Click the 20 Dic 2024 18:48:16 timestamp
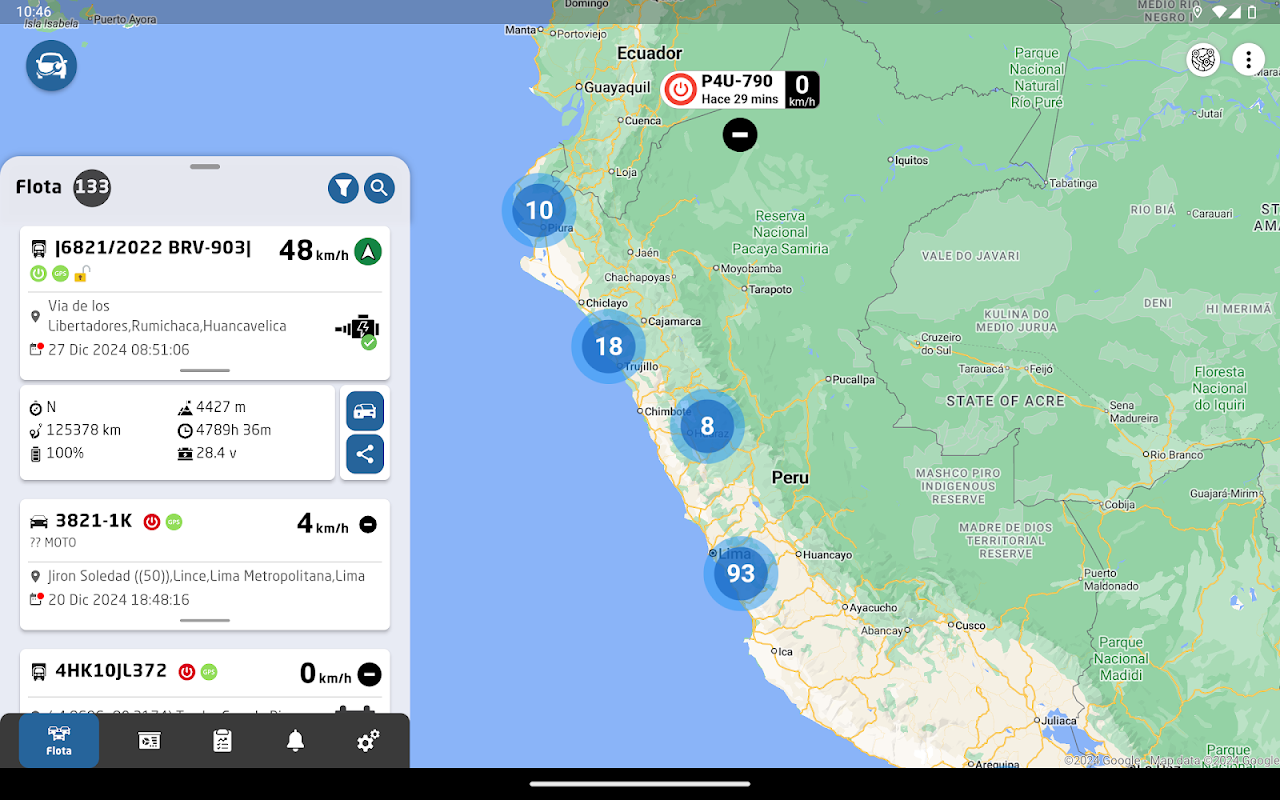 (119, 600)
